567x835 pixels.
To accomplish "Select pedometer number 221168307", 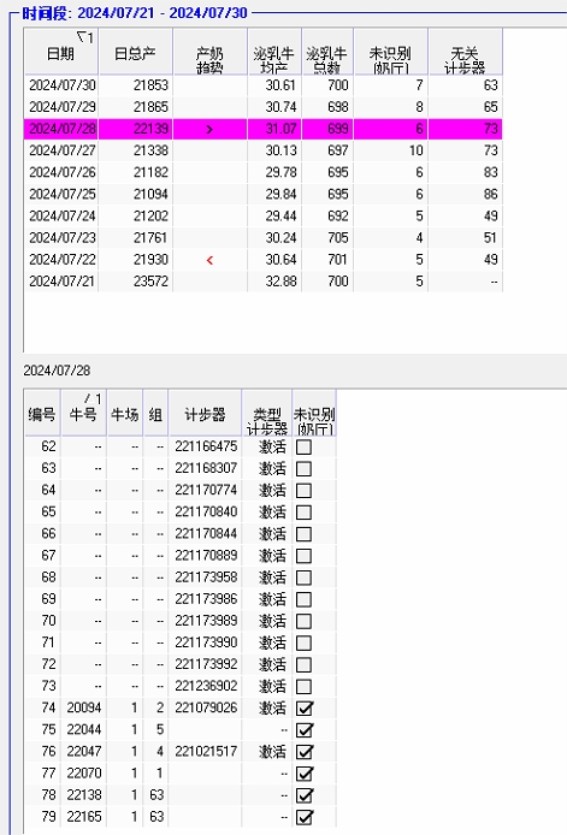I will pos(206,468).
